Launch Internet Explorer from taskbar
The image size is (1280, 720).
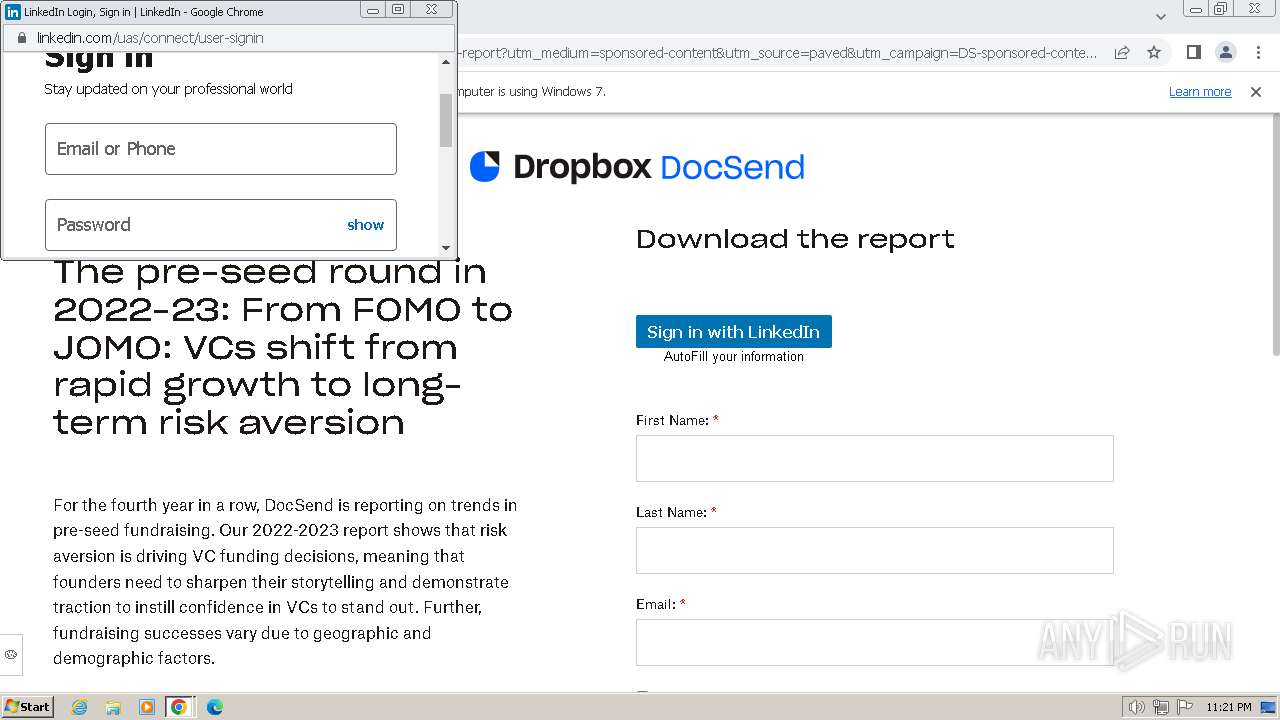pos(80,707)
